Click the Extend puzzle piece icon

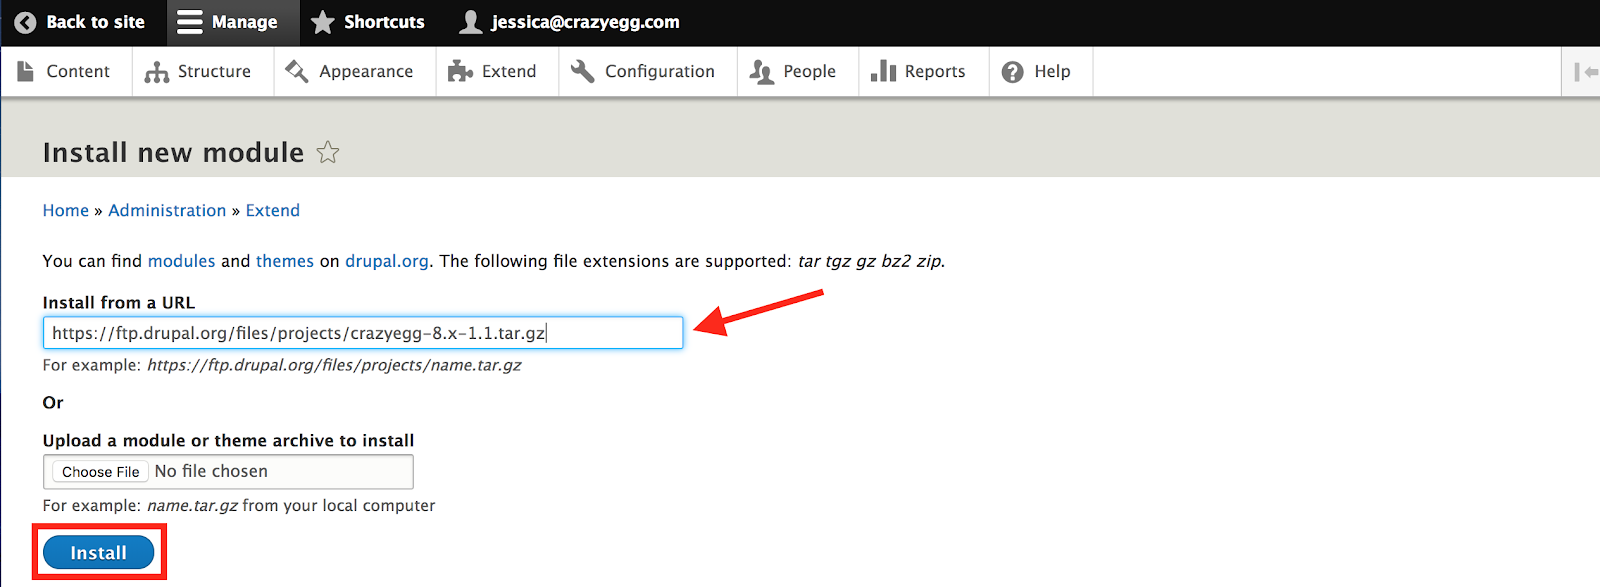[x=460, y=71]
